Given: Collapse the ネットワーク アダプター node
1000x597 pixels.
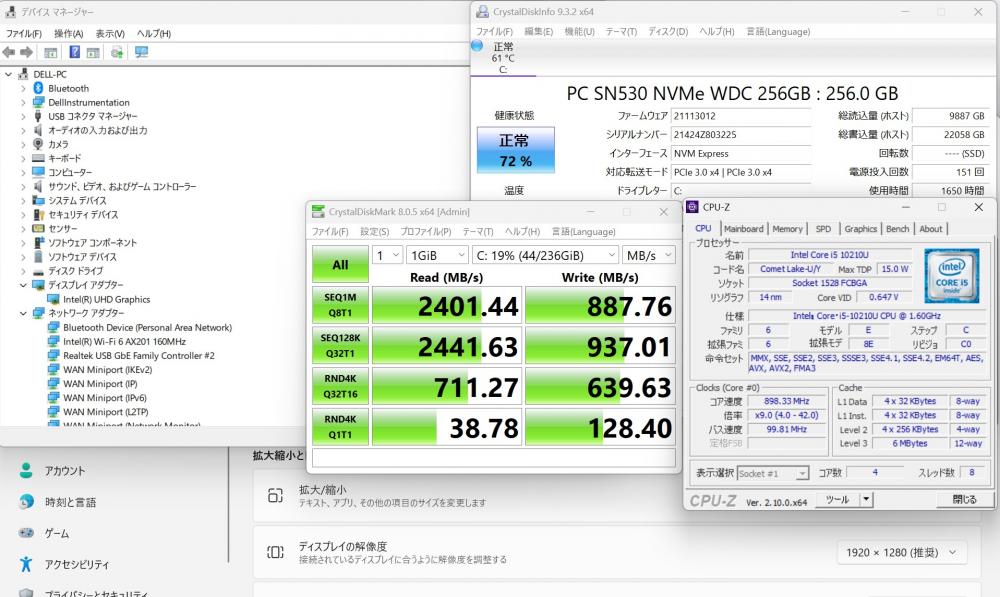Looking at the screenshot, I should point(23,313).
